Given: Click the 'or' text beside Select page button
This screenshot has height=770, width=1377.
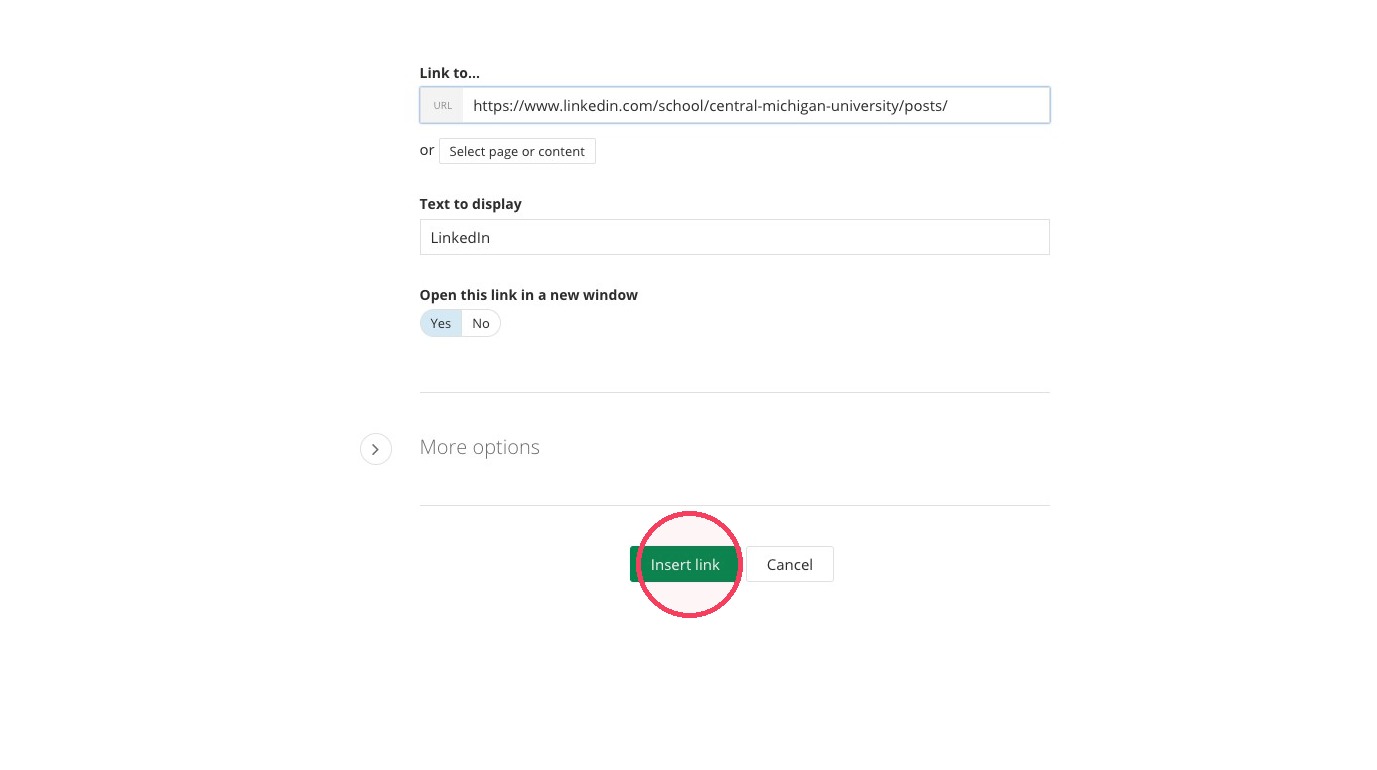Looking at the screenshot, I should [x=427, y=151].
